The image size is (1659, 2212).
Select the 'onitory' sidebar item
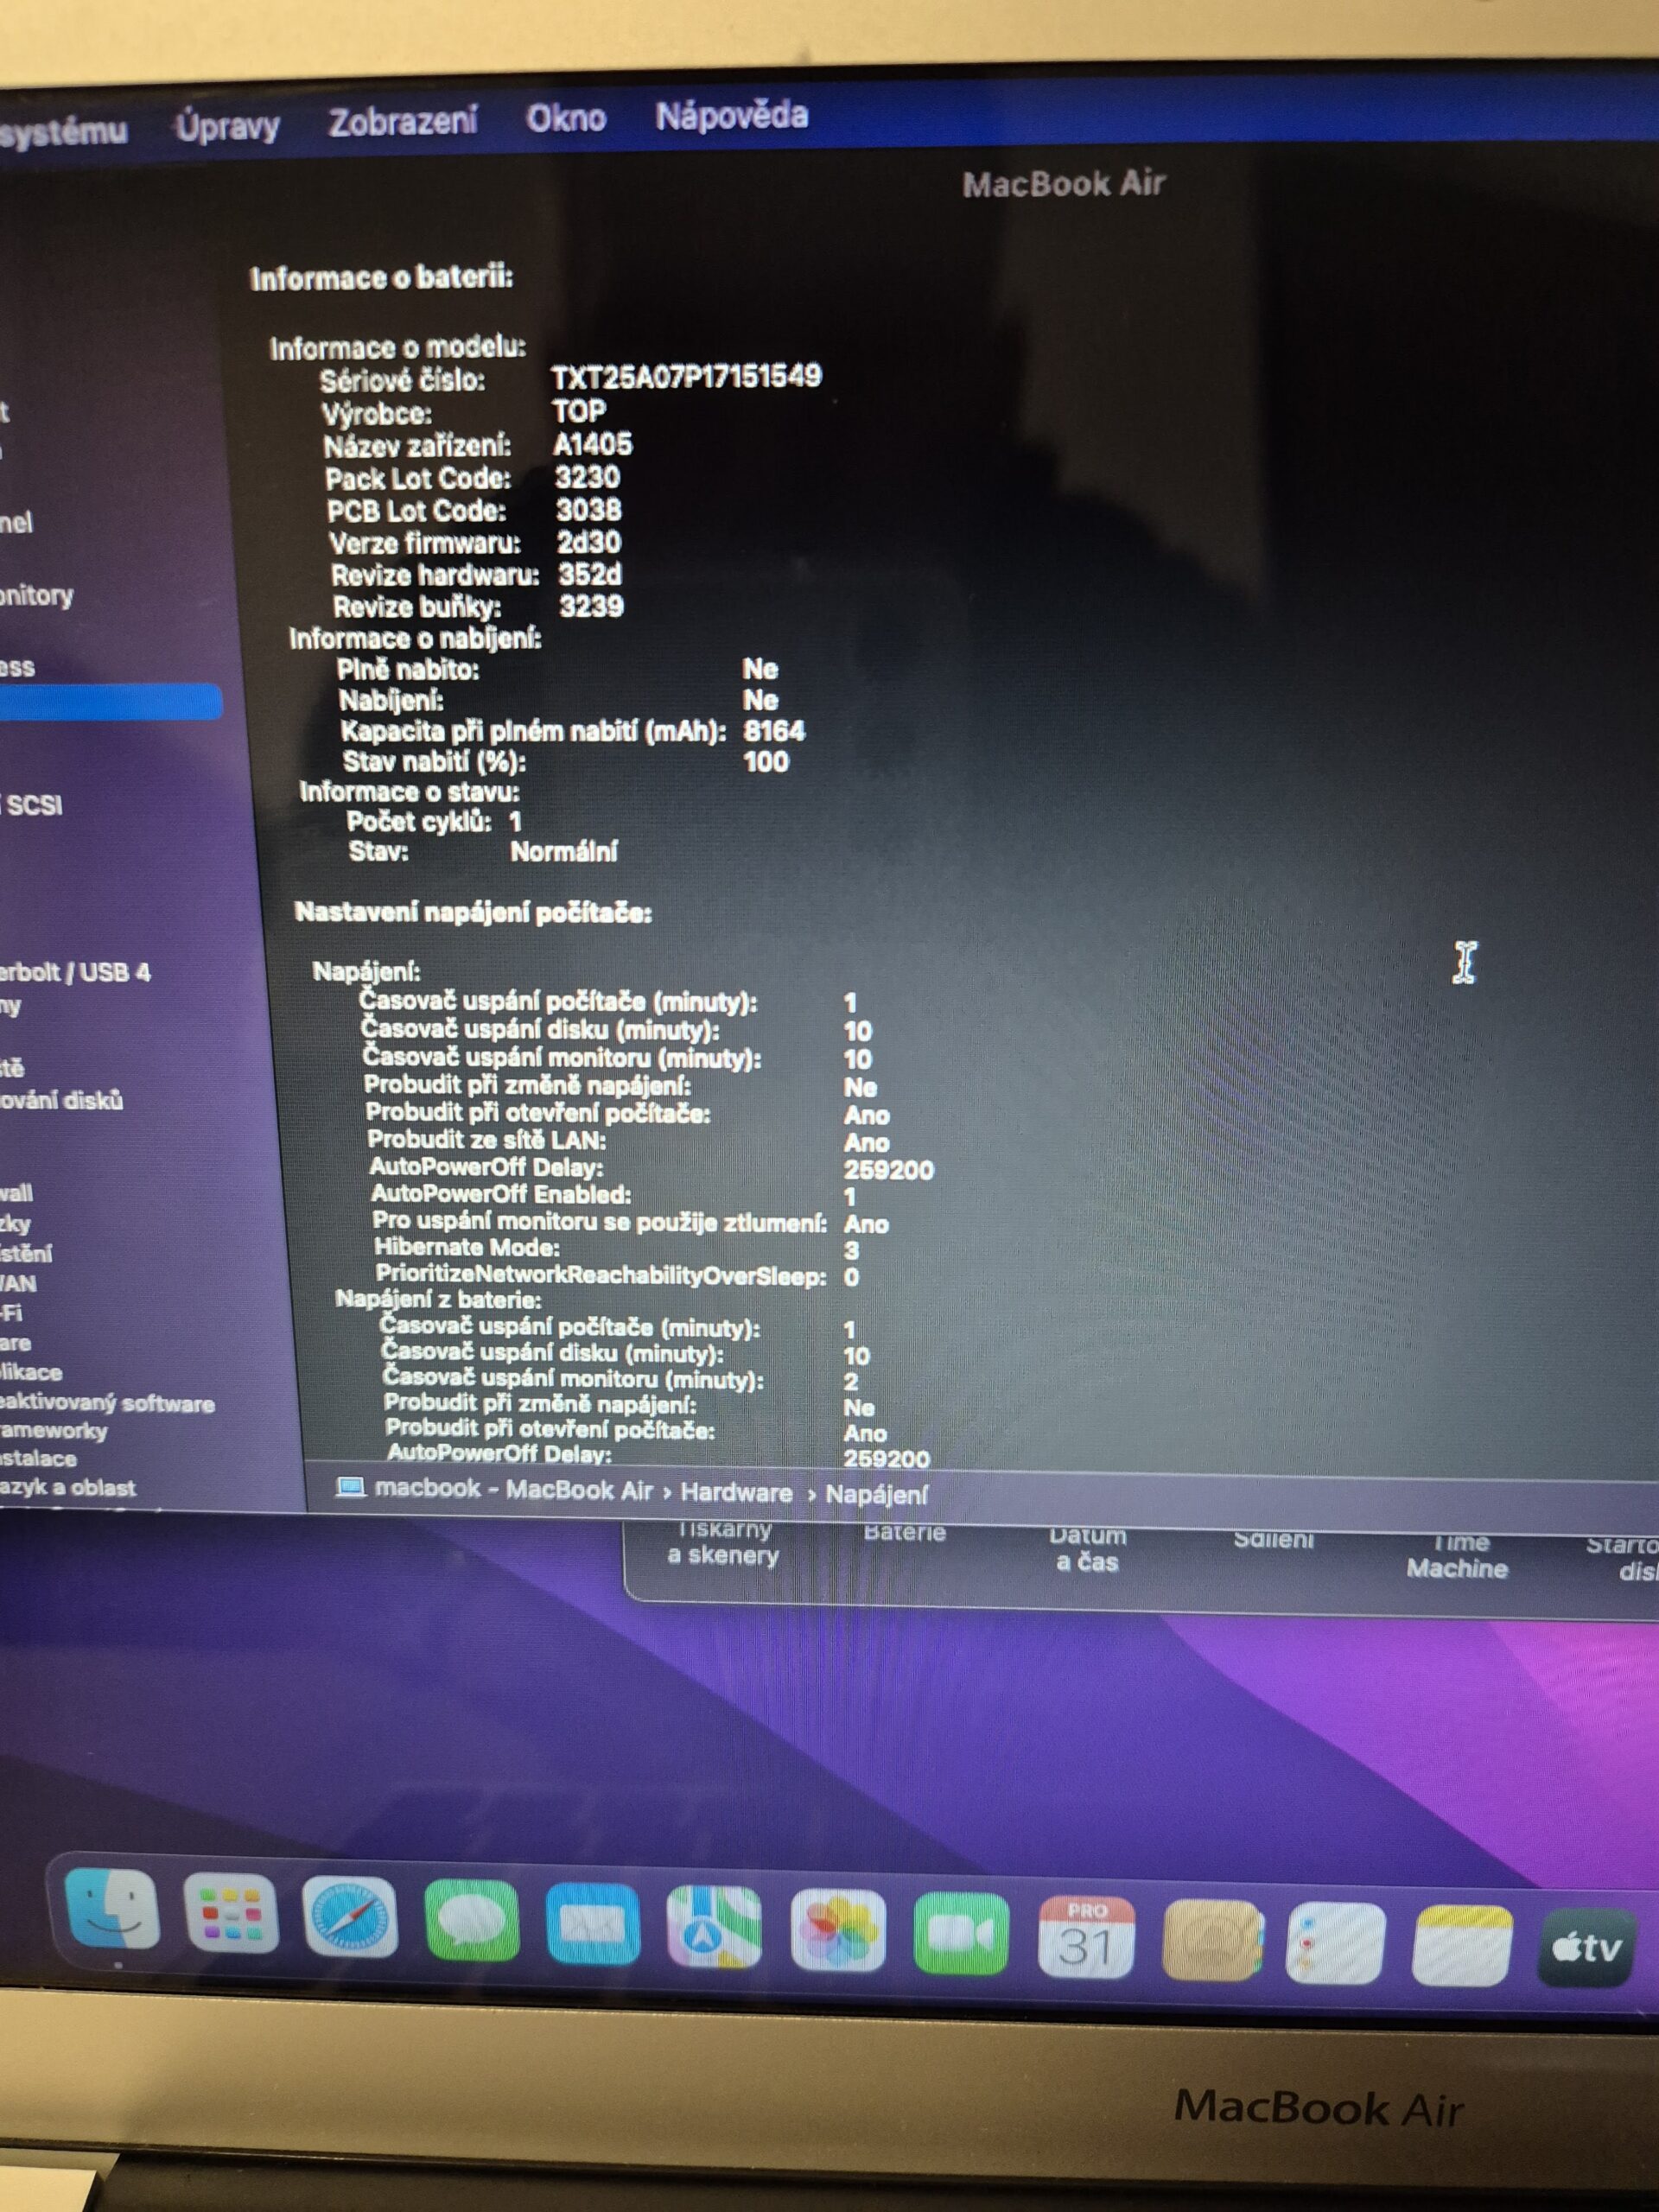tap(37, 596)
